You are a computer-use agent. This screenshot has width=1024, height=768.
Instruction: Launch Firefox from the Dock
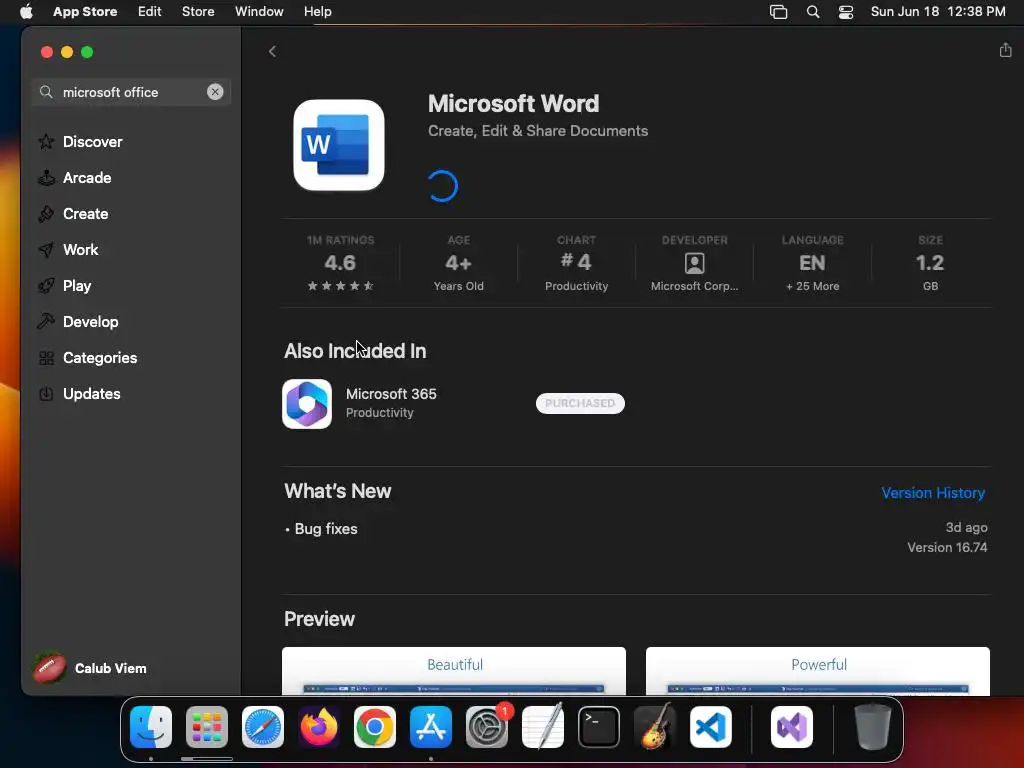(x=319, y=727)
